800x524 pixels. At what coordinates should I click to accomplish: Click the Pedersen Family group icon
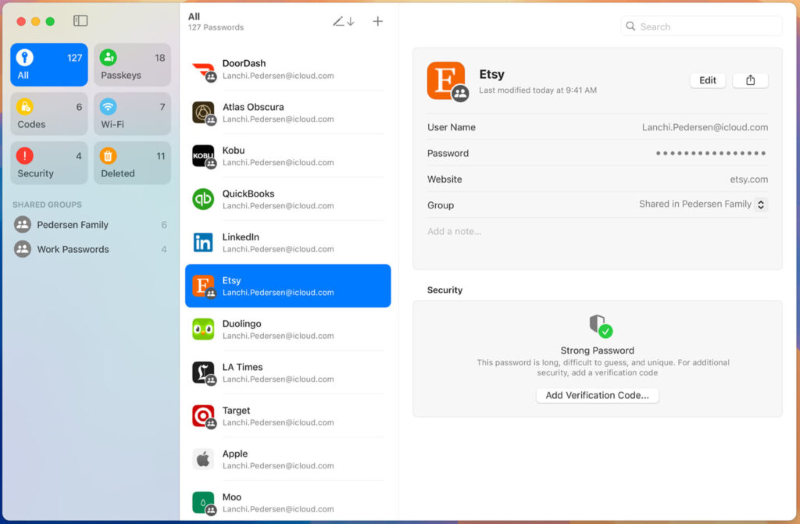click(x=22, y=224)
